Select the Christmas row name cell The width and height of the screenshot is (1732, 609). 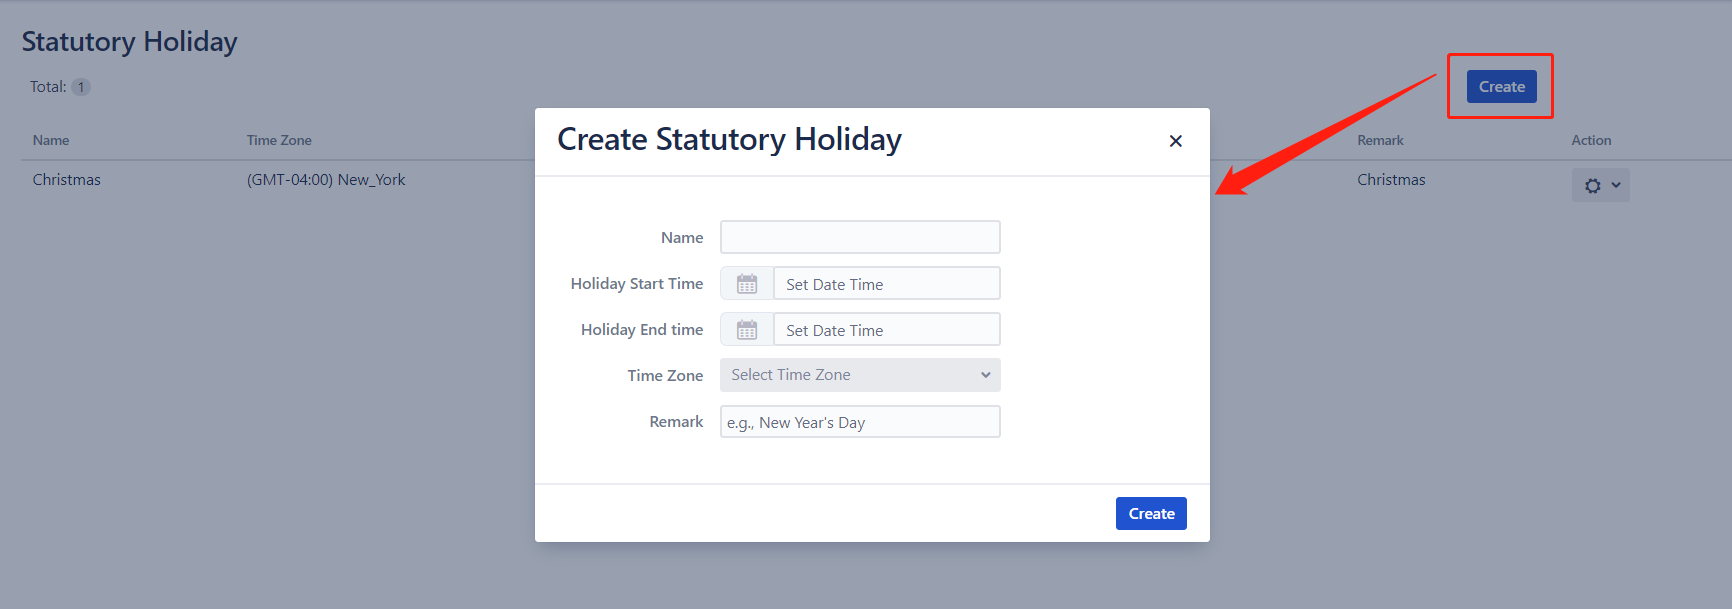[x=66, y=180]
